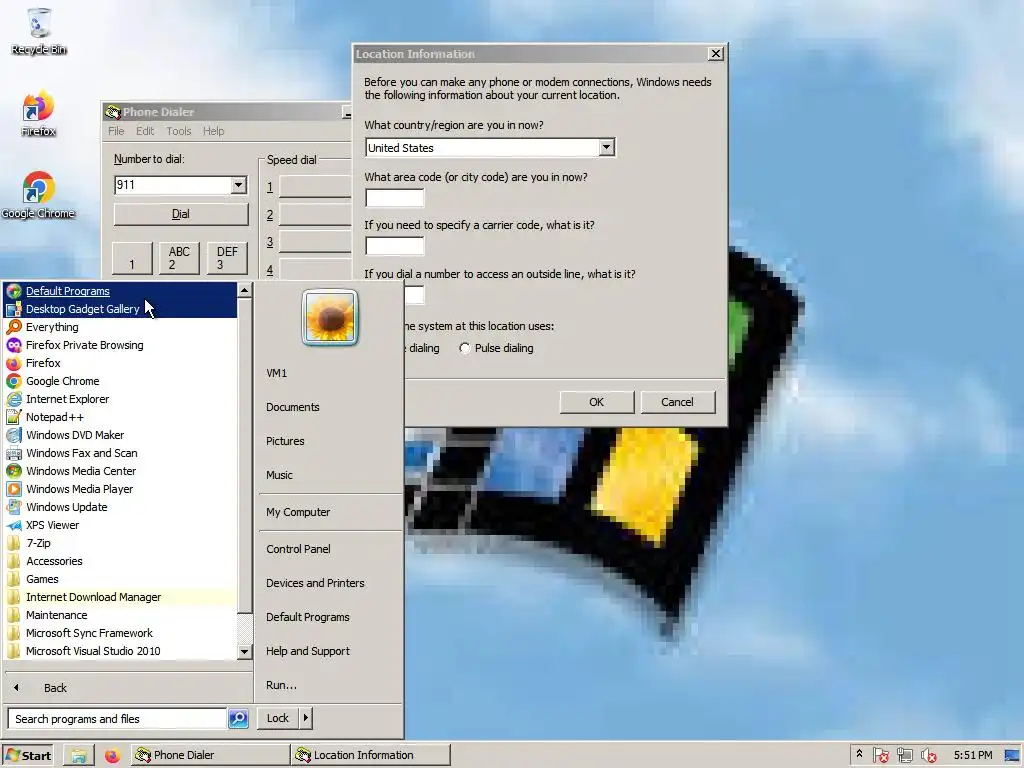Expand the Maintenance folder

(120, 615)
